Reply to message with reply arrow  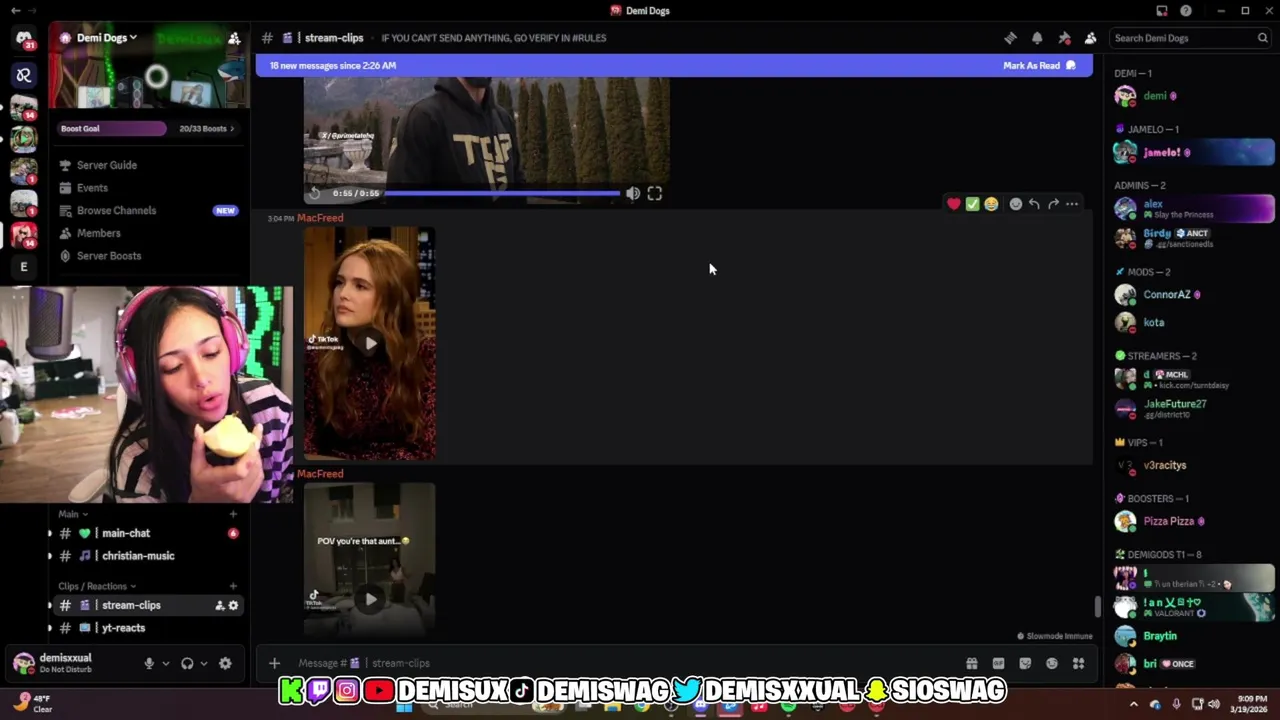click(x=1034, y=204)
